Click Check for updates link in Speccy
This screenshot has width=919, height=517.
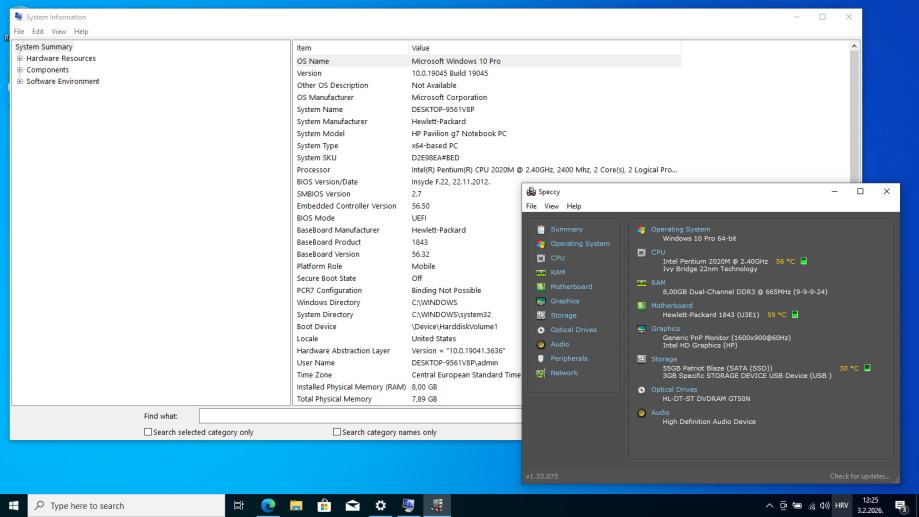[x=859, y=477]
